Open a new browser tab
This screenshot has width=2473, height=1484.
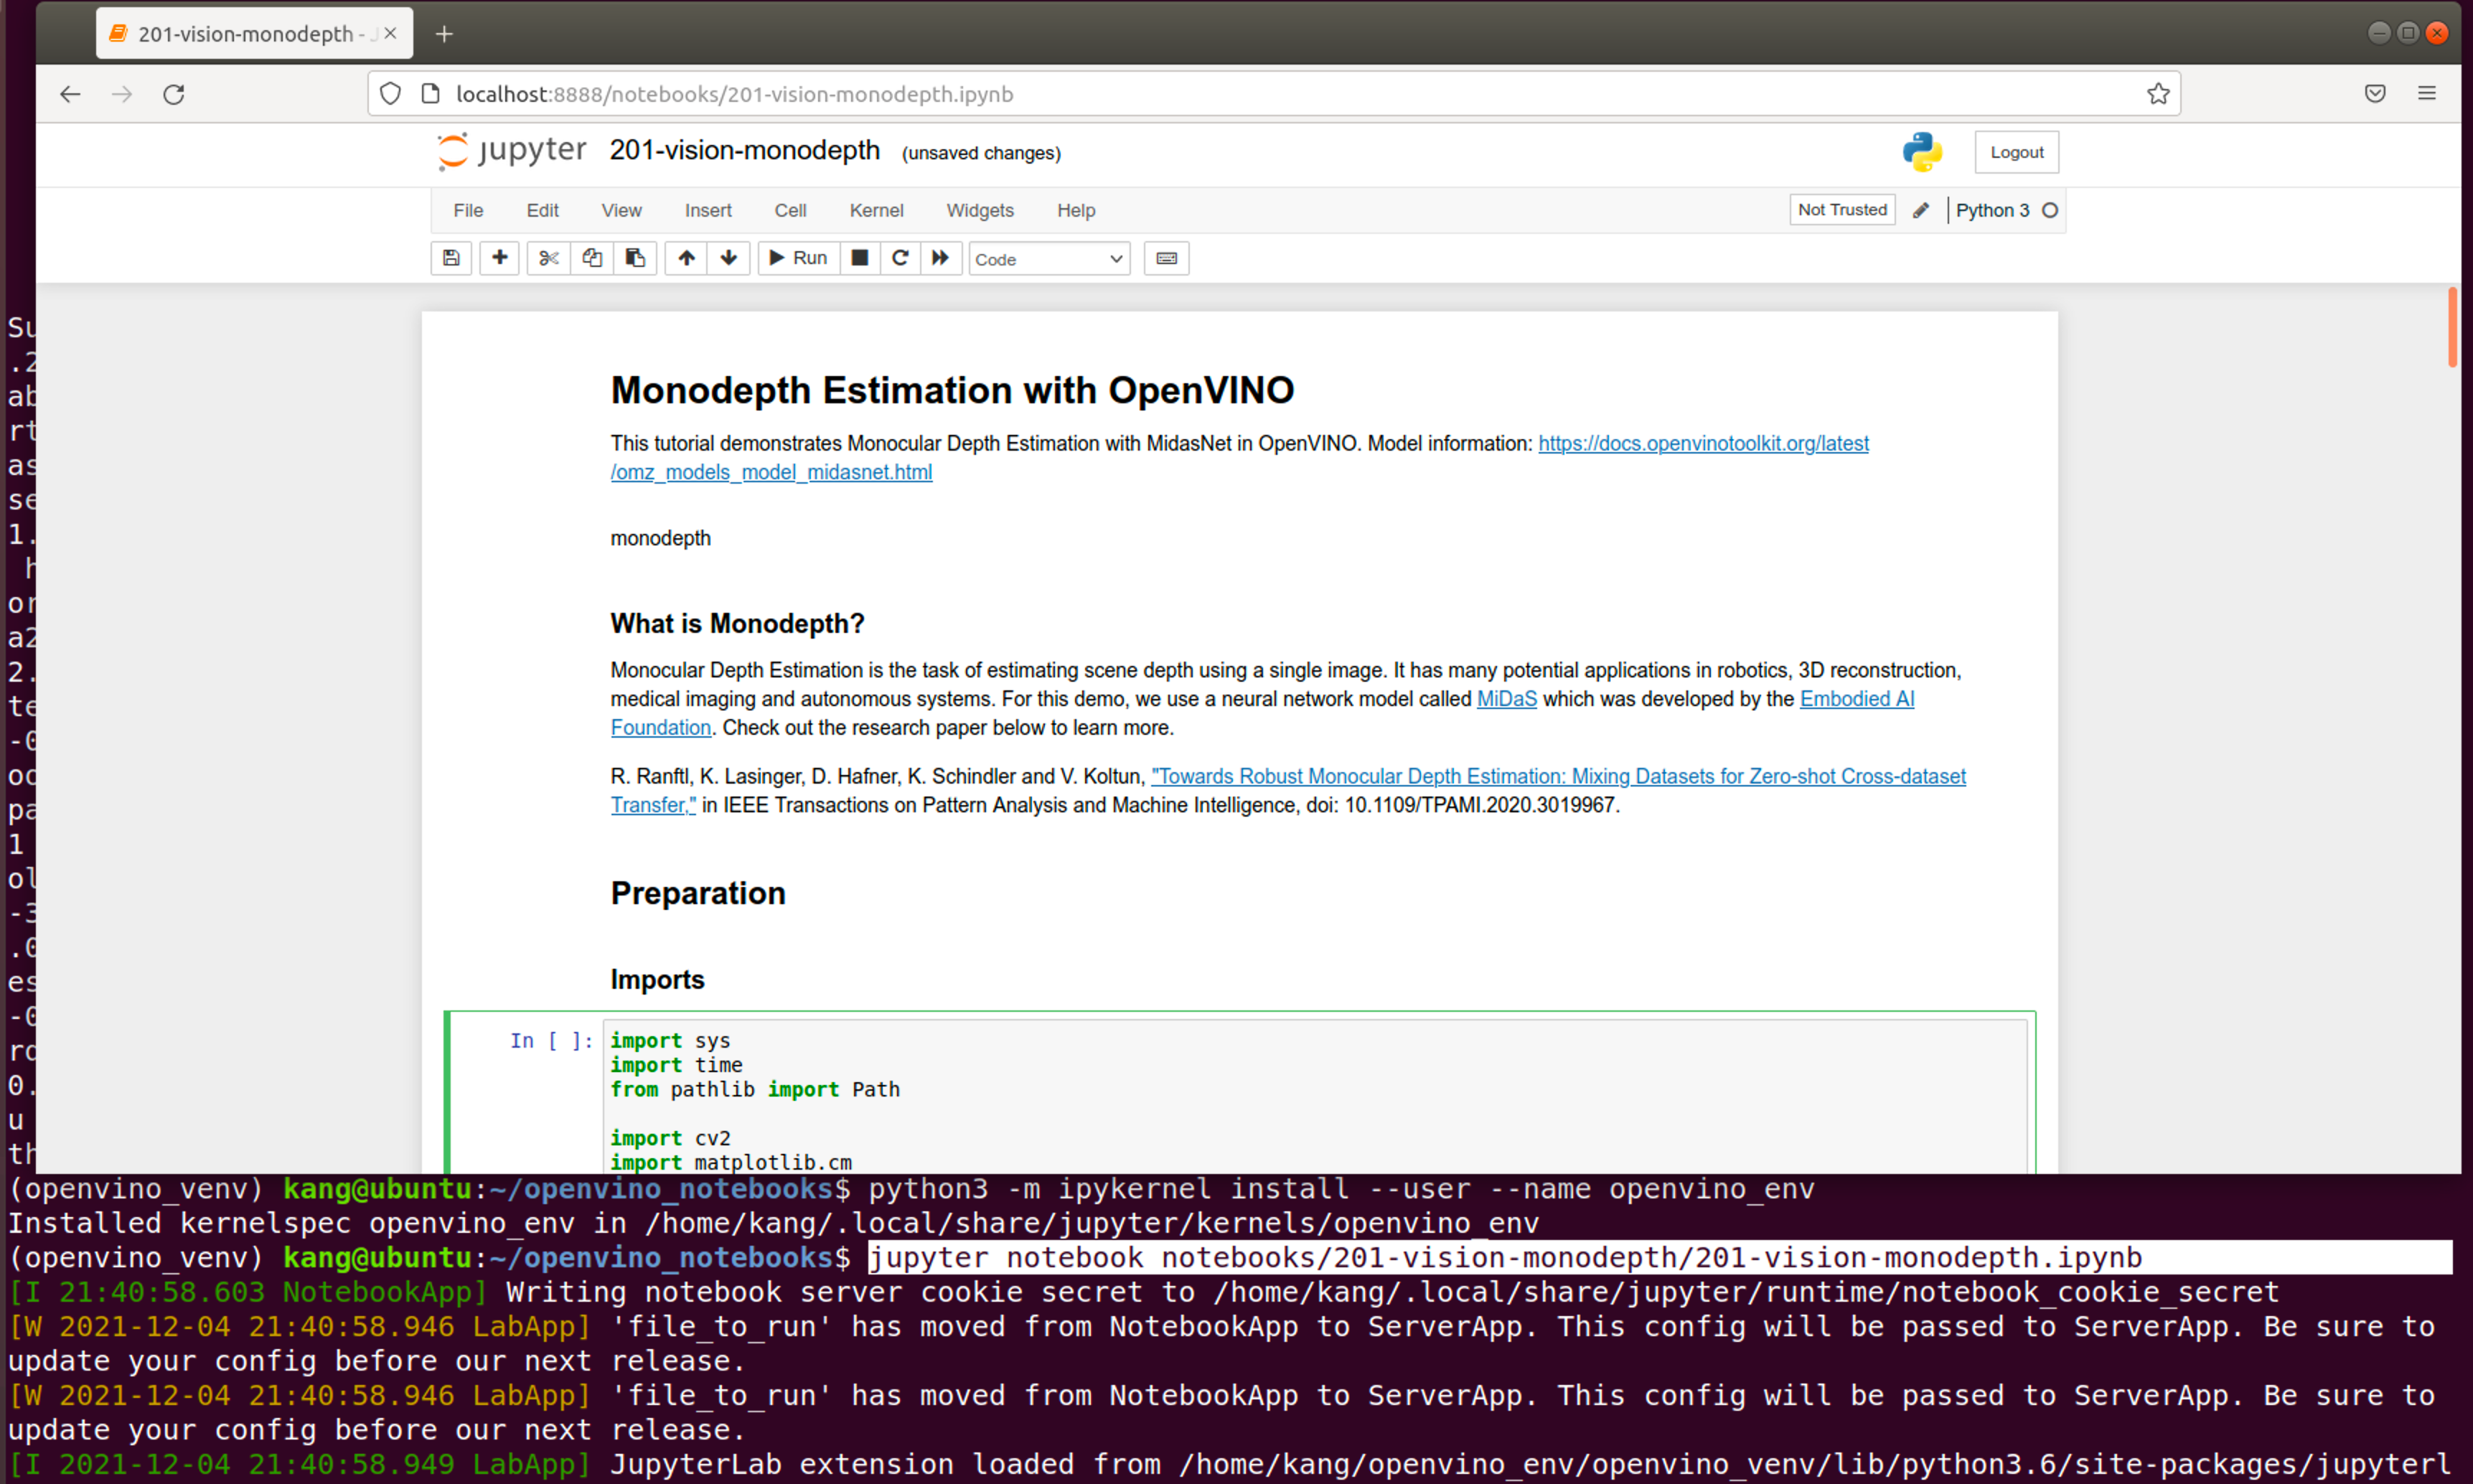pos(444,34)
